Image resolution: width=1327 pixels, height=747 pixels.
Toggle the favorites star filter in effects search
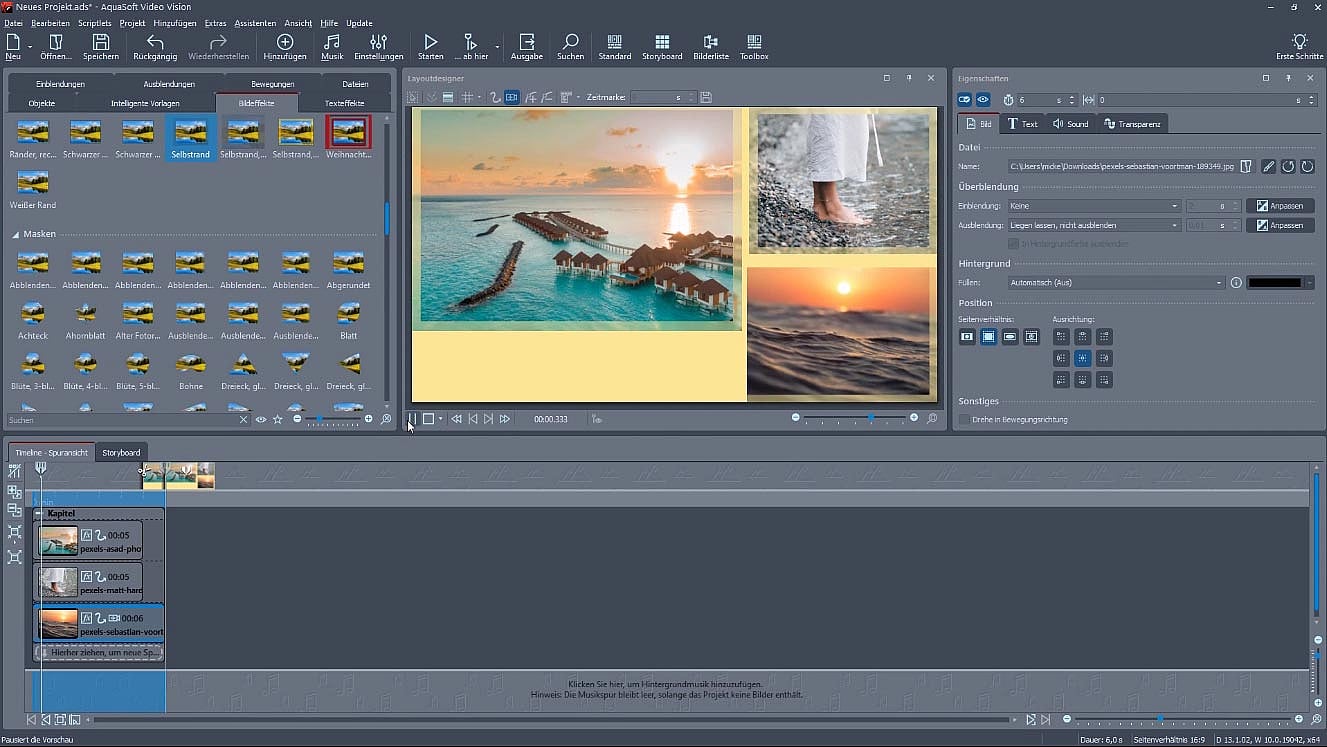tap(278, 420)
